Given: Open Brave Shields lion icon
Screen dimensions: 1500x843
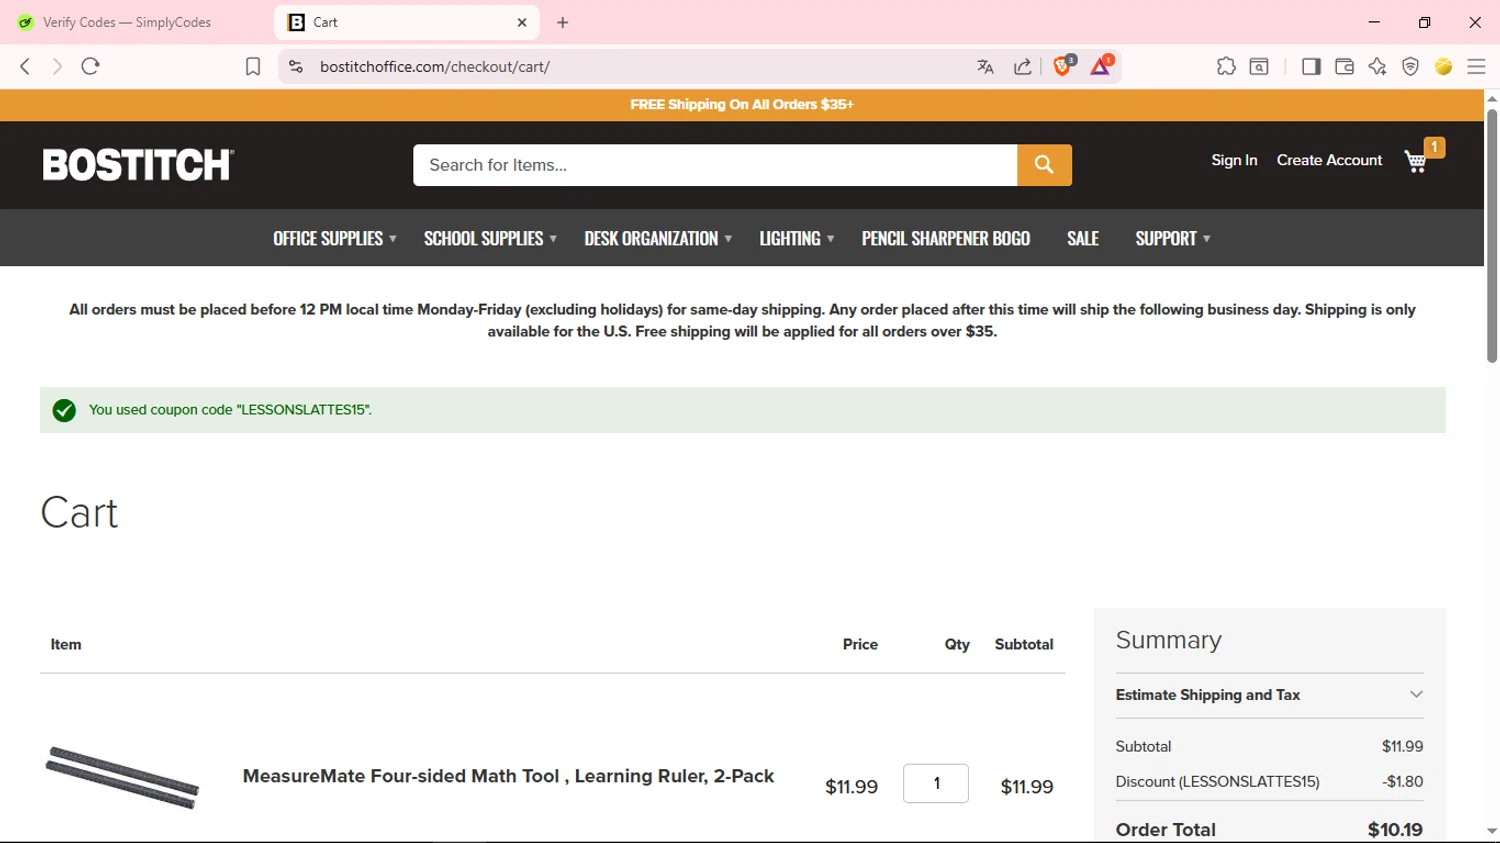Looking at the screenshot, I should [x=1063, y=66].
